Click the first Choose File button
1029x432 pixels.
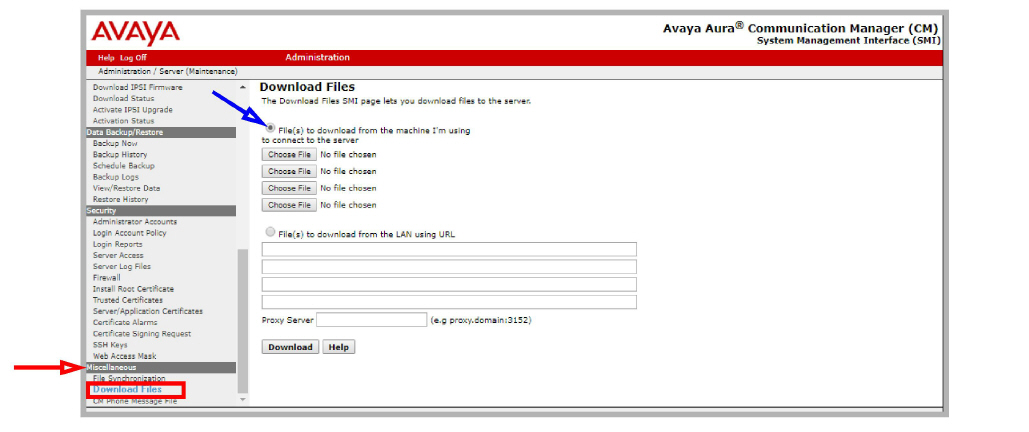pyautogui.click(x=289, y=154)
